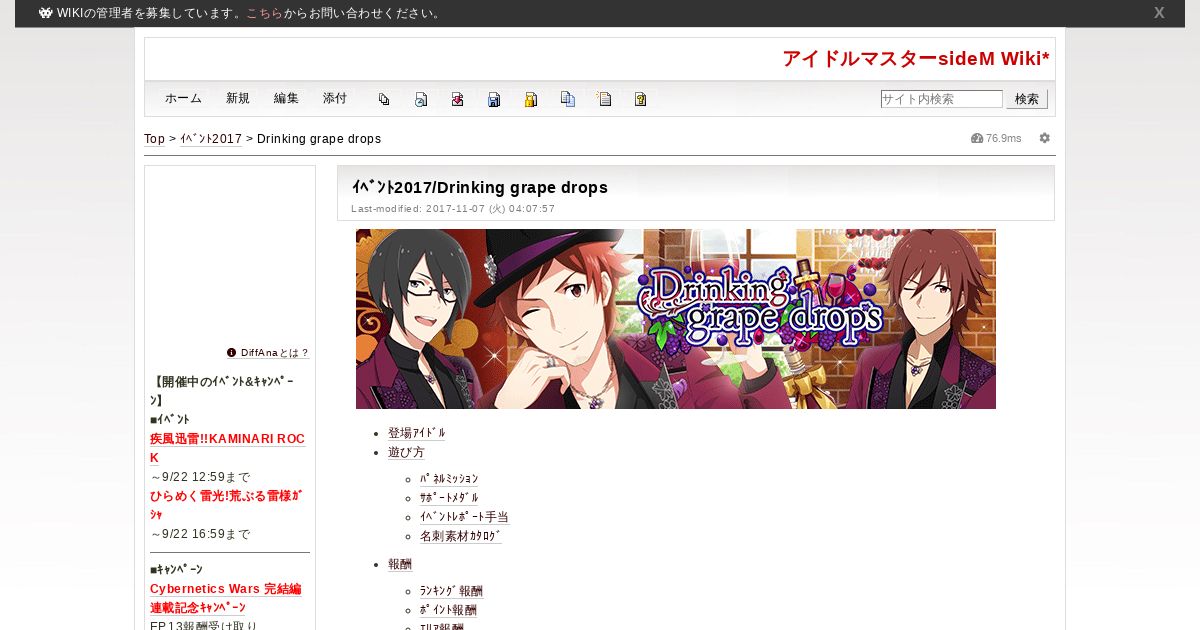Jump to 登場ｱｲﾄﾞﾙ section
The width and height of the screenshot is (1200, 630).
tap(417, 433)
